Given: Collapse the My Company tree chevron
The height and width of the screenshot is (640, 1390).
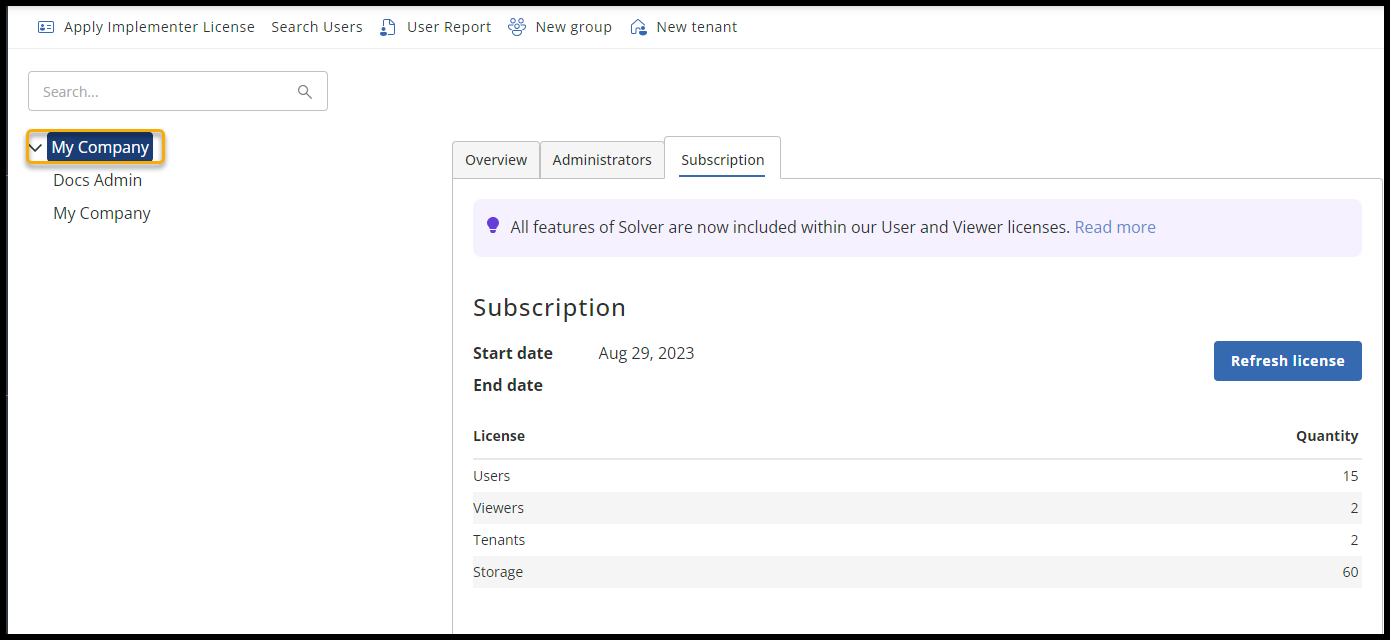Looking at the screenshot, I should (36, 148).
